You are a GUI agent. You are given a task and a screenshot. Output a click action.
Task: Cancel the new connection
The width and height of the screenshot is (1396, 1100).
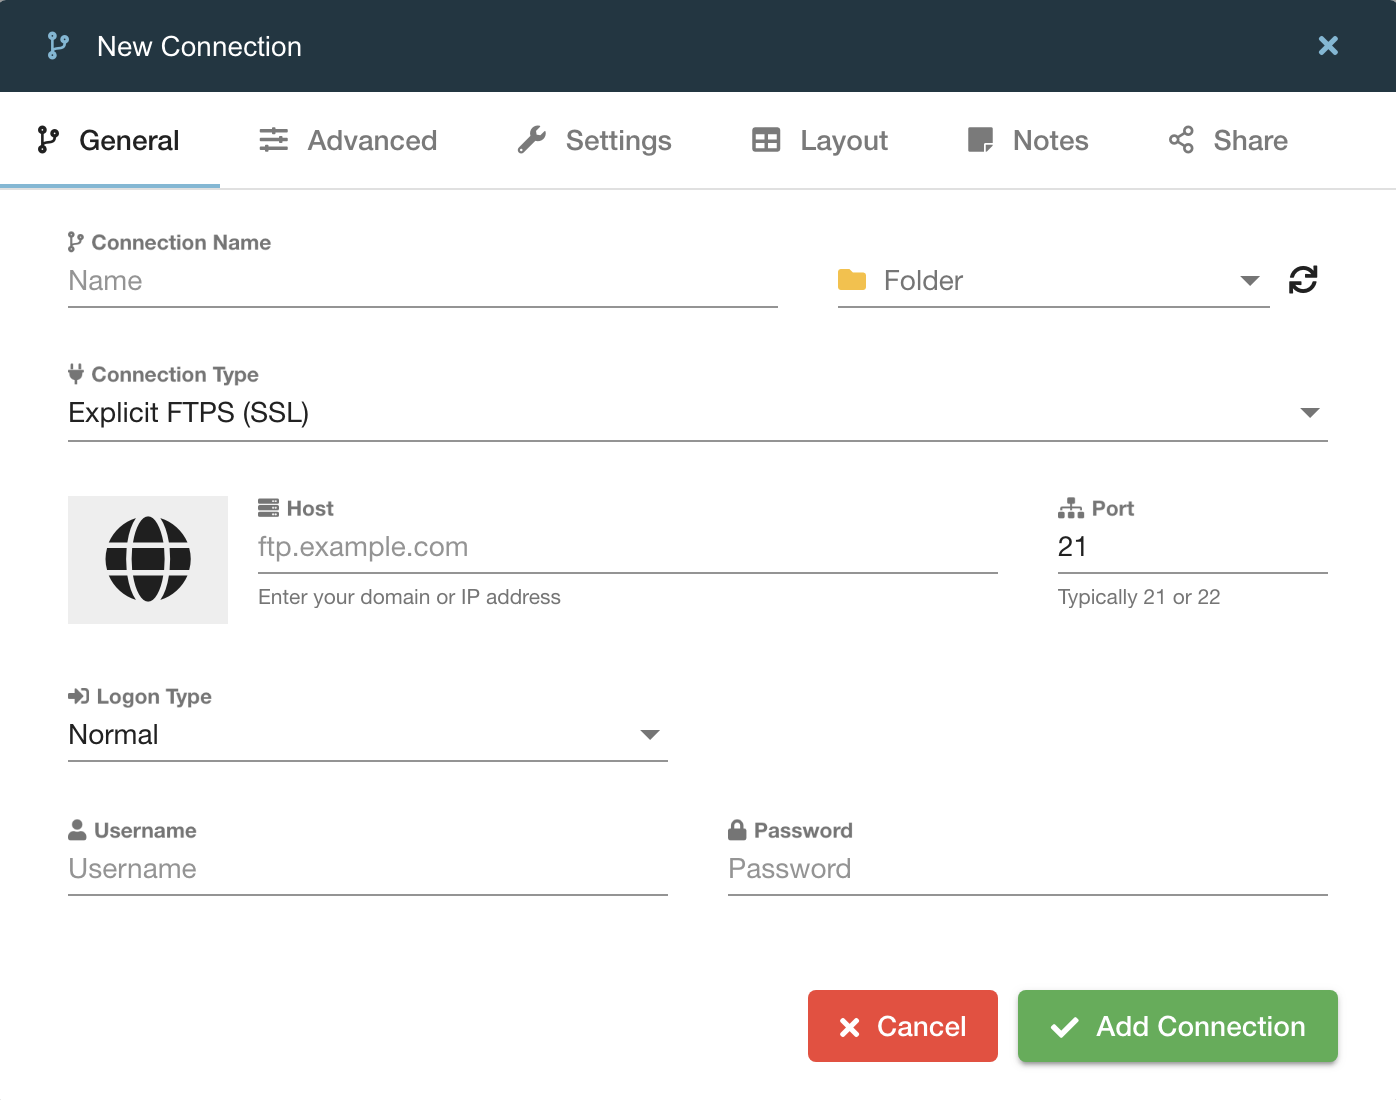point(903,1026)
